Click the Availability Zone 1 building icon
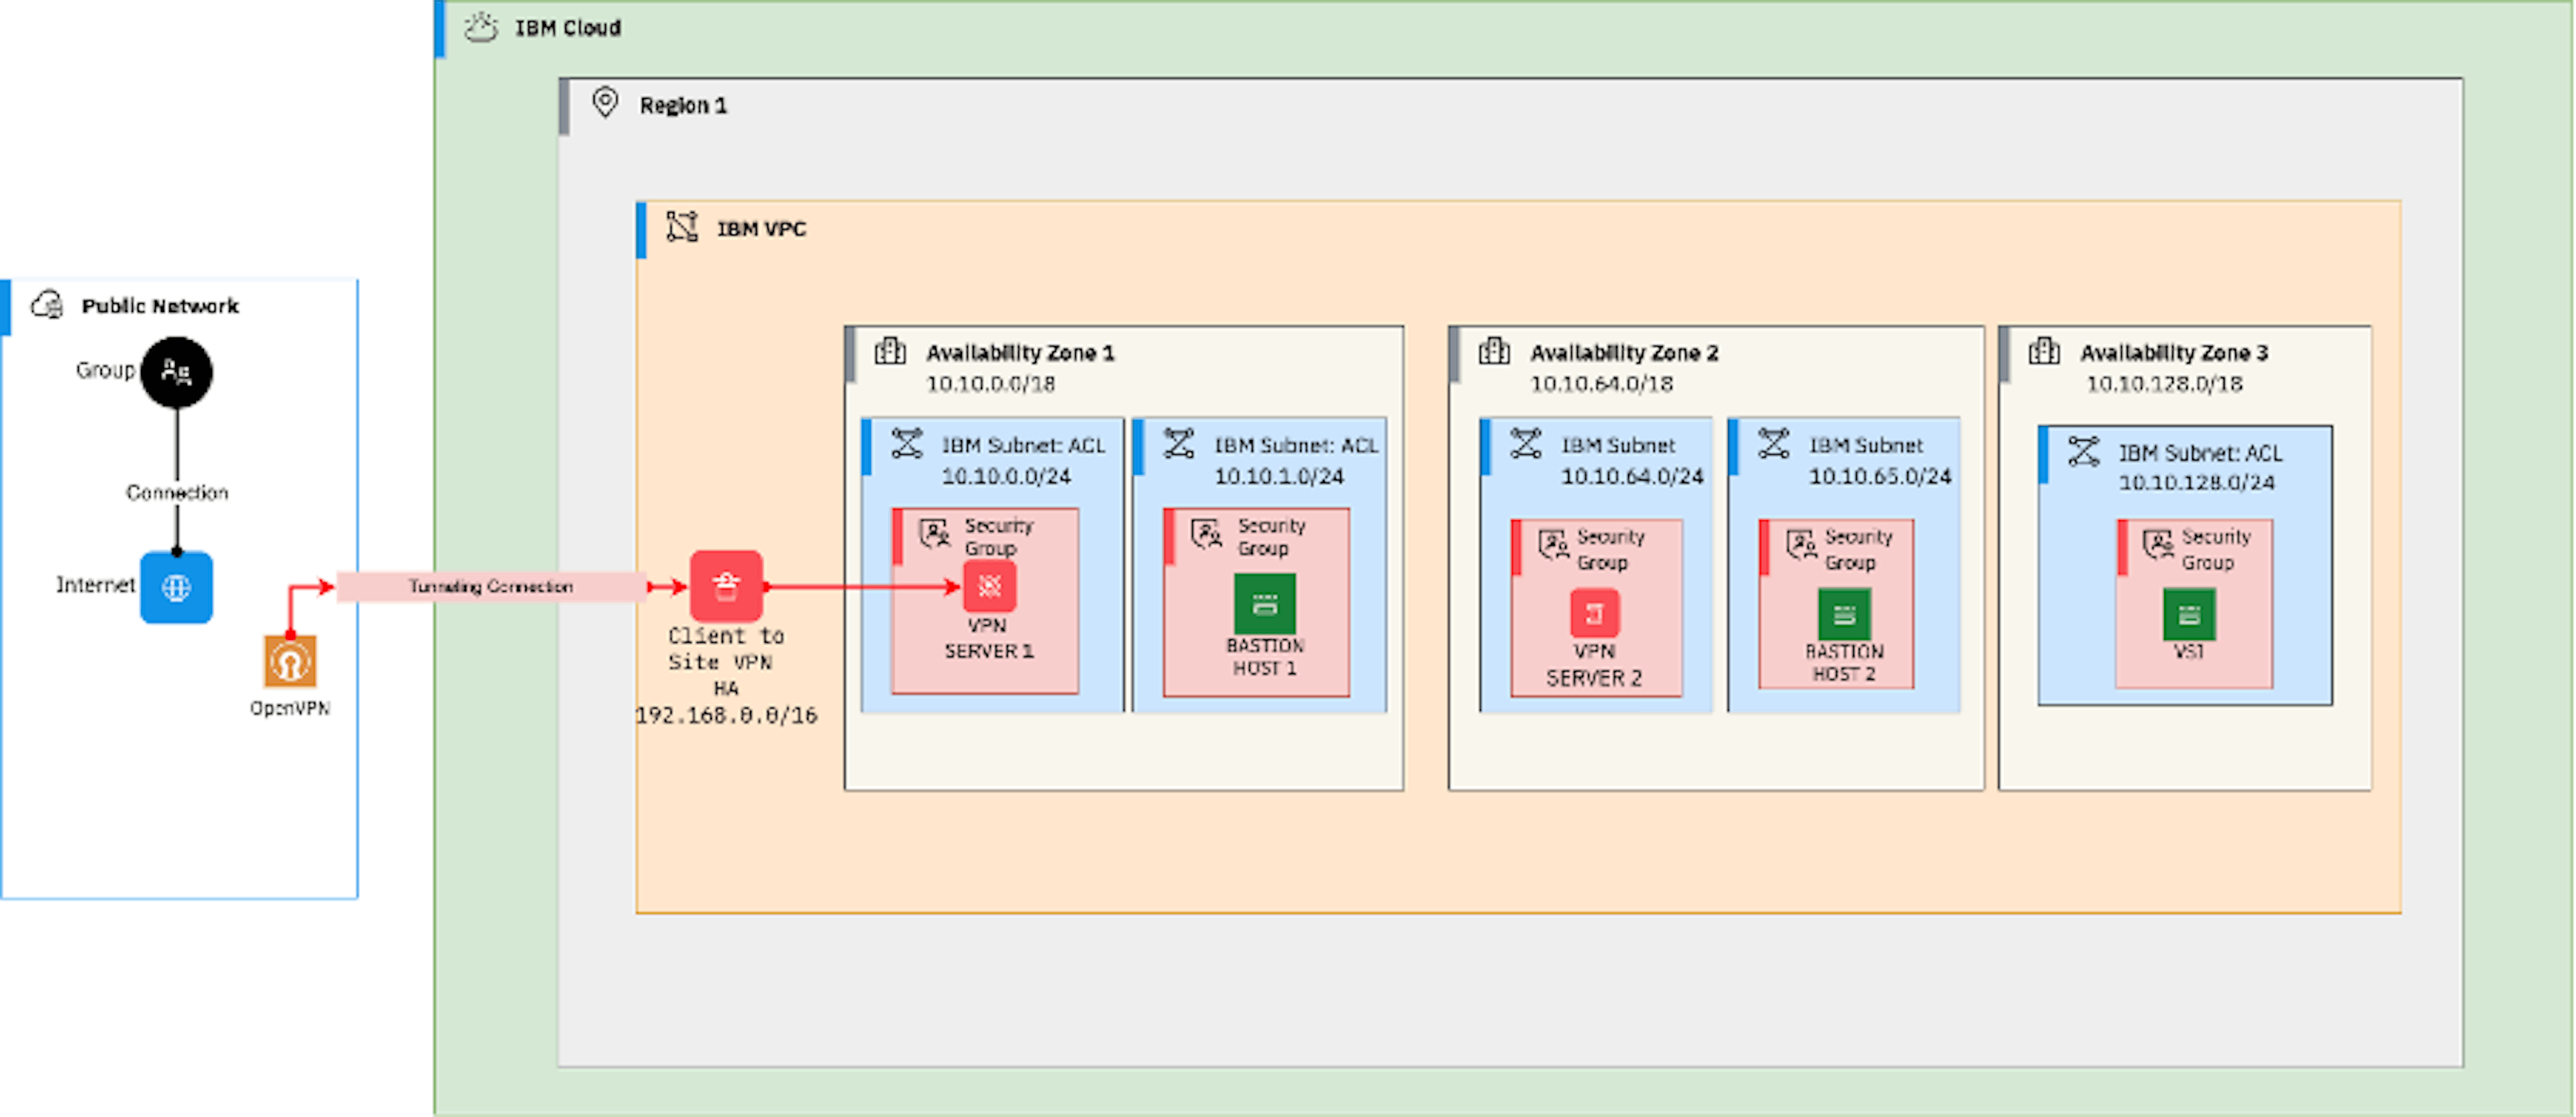The width and height of the screenshot is (2576, 1117). [890, 351]
